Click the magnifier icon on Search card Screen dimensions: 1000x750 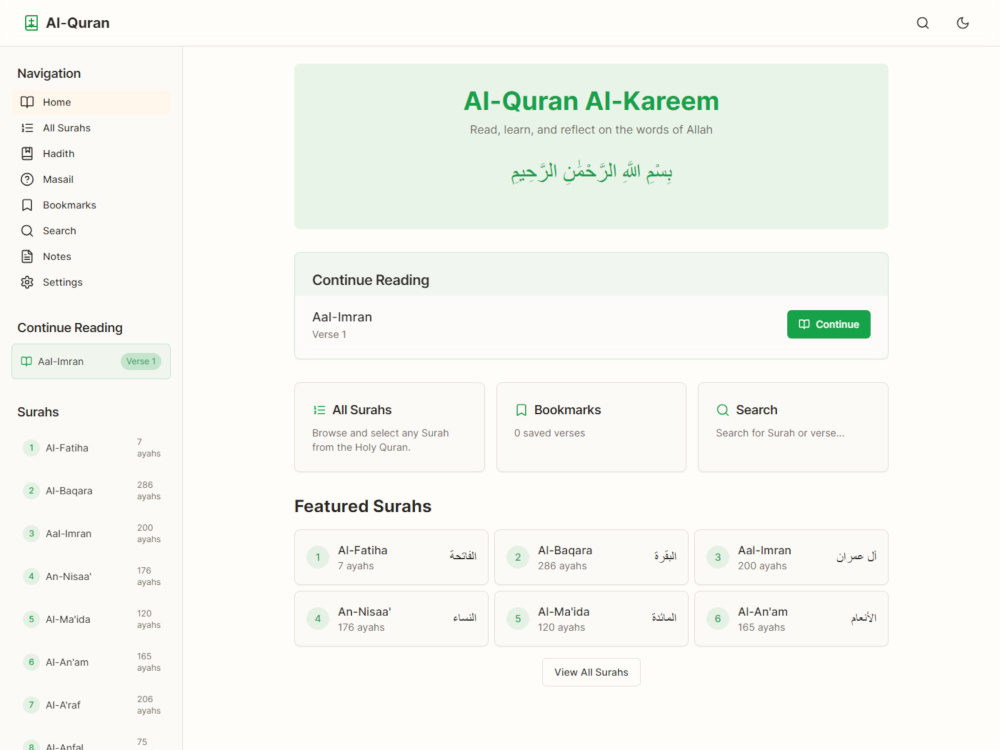(723, 410)
